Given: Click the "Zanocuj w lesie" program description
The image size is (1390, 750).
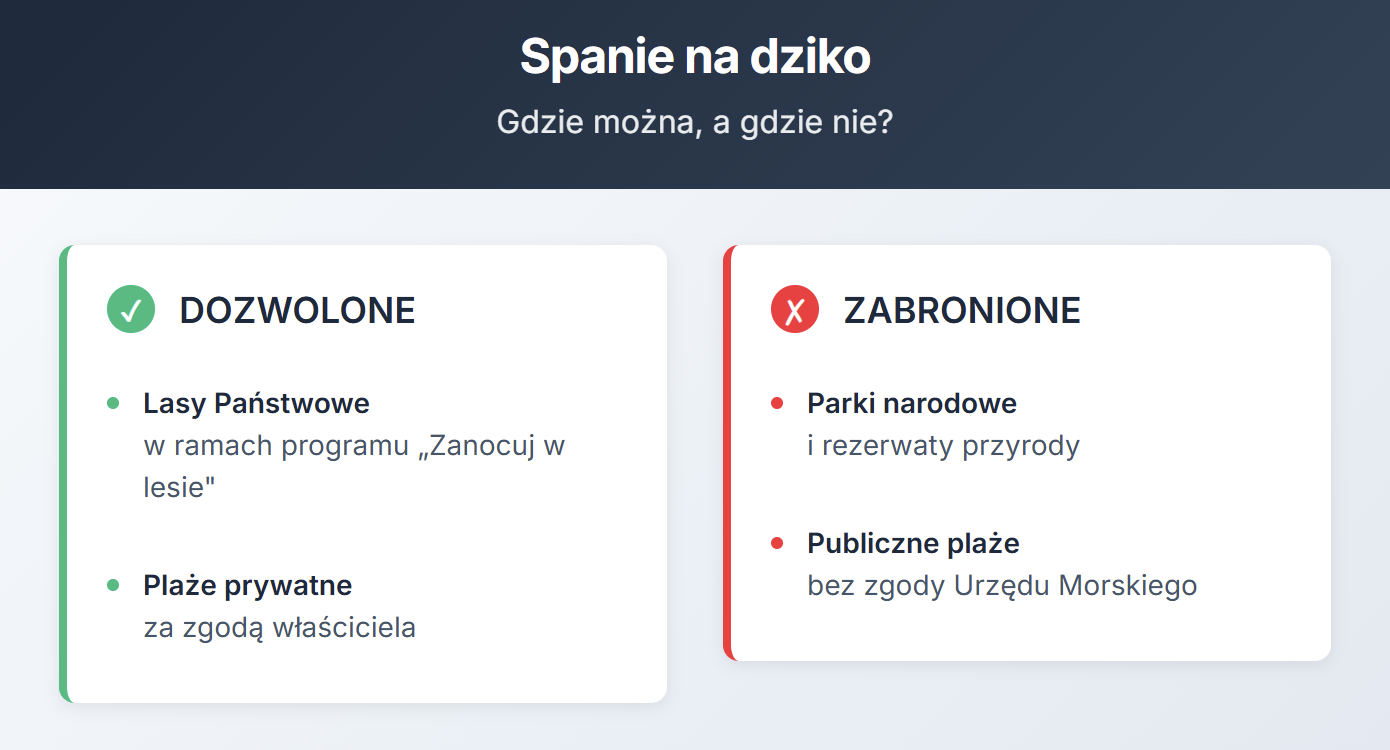Looking at the screenshot, I should click(x=354, y=465).
